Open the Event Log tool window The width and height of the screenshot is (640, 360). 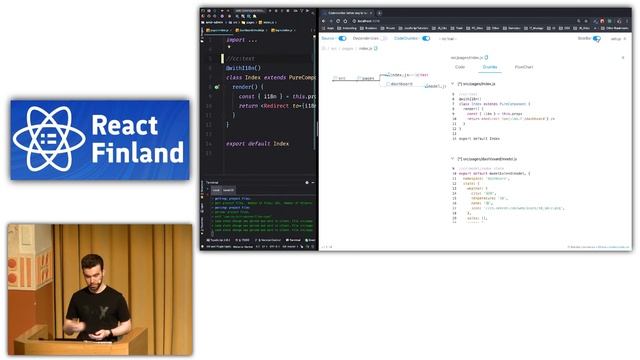pos(310,240)
